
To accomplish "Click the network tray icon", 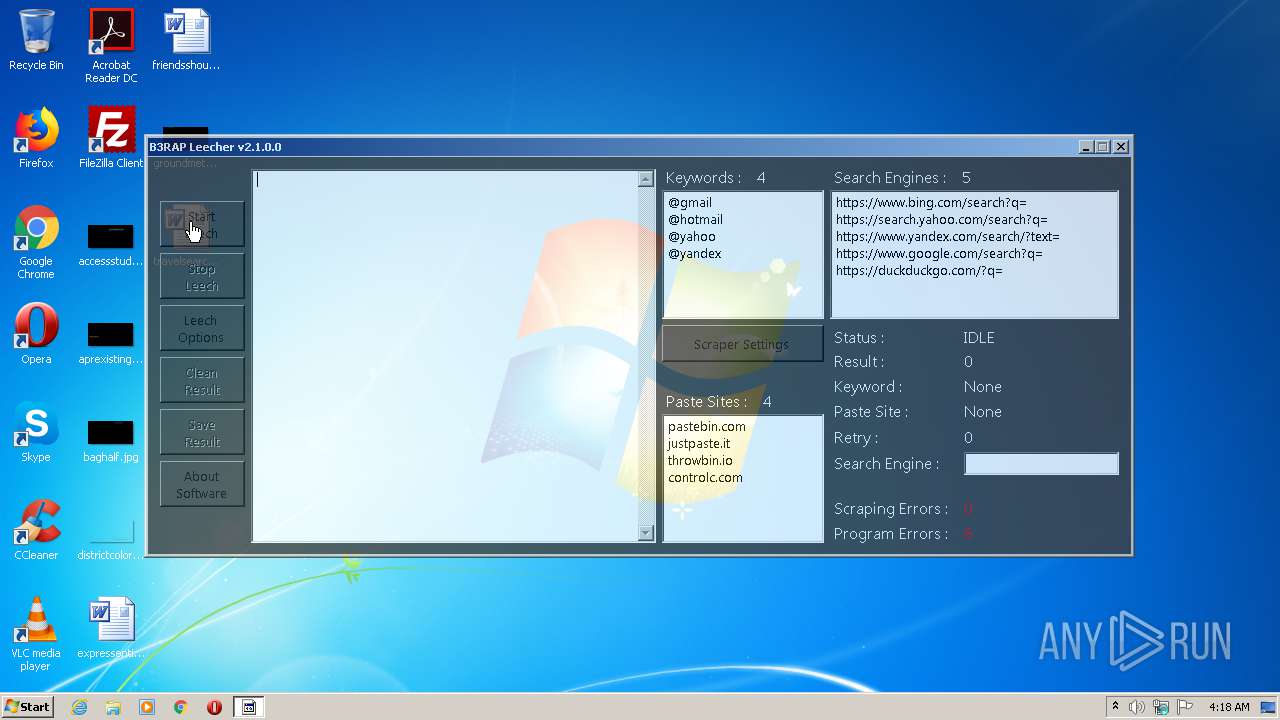I will tap(1161, 707).
